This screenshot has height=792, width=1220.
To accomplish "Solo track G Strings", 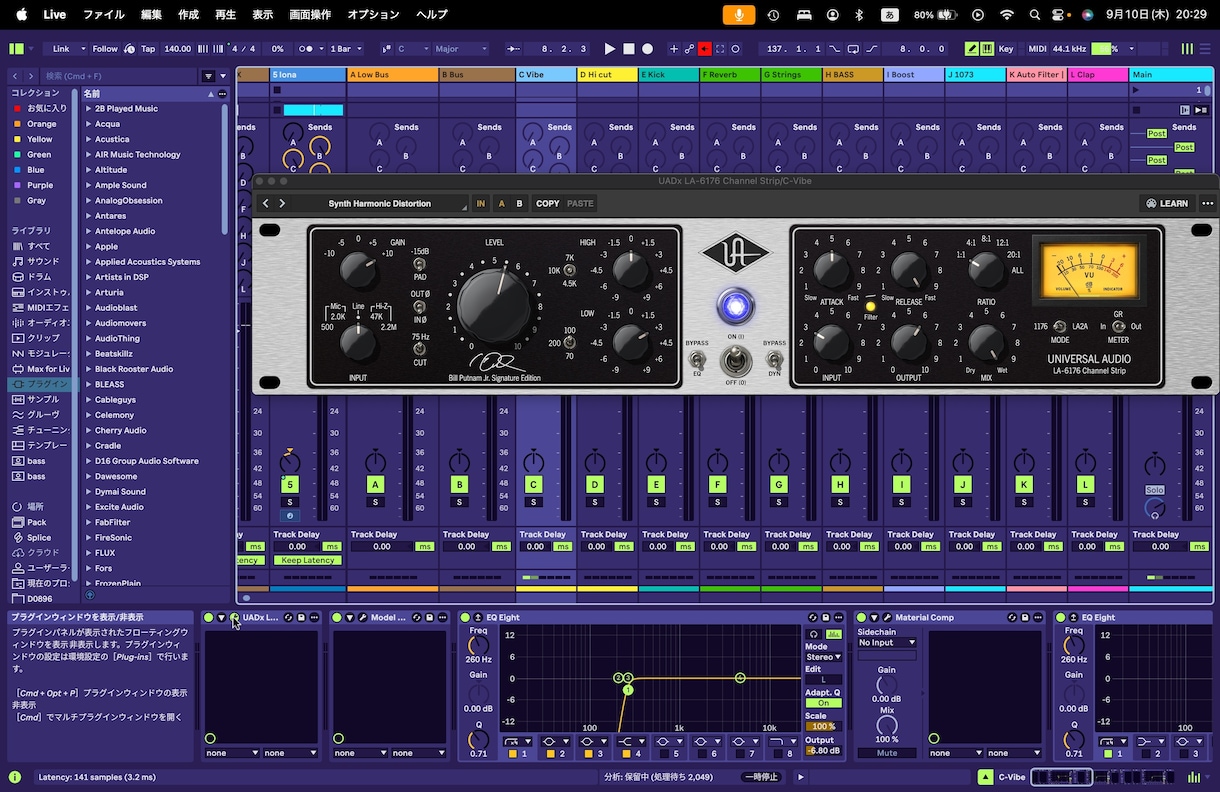I will 778,502.
